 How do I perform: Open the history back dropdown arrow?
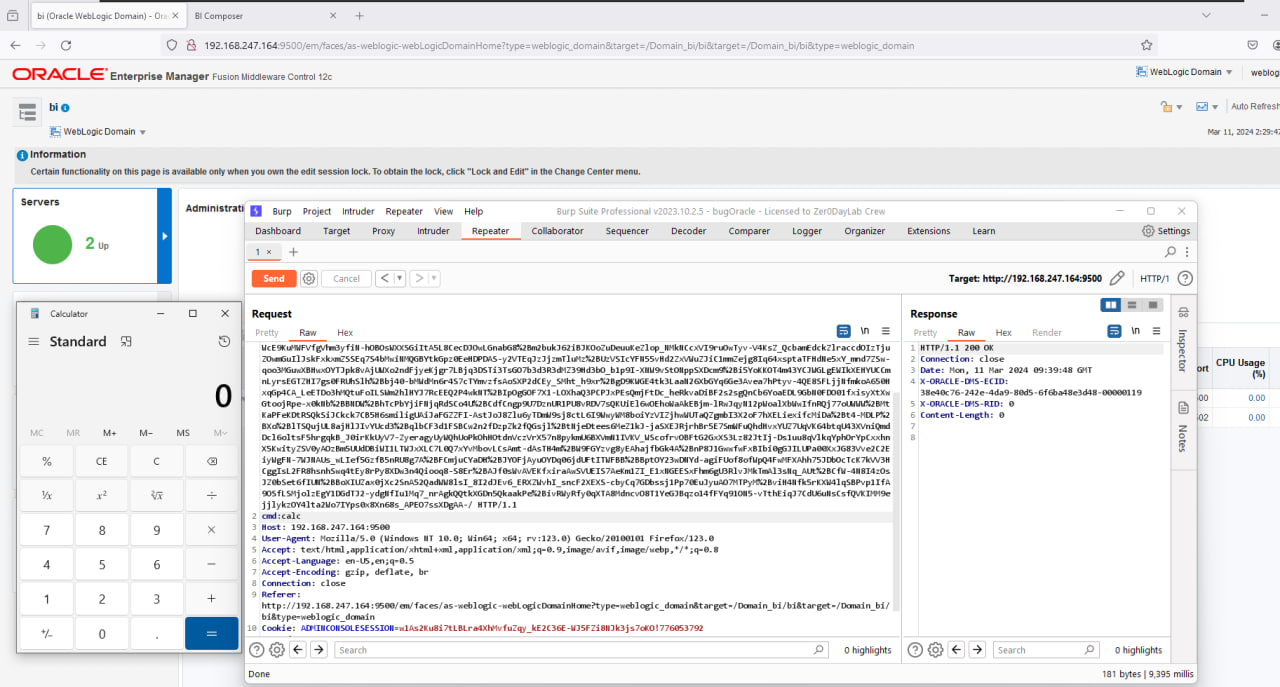(x=400, y=279)
